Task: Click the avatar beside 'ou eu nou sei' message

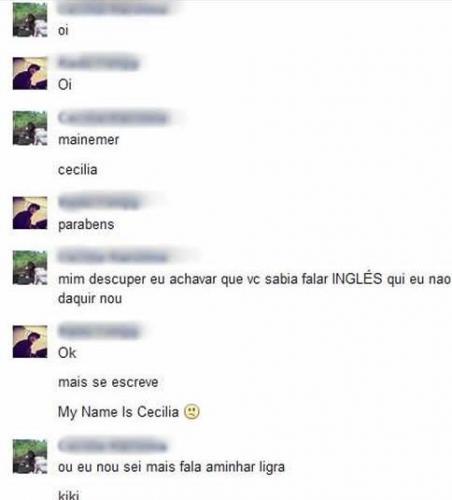Action: pos(30,456)
